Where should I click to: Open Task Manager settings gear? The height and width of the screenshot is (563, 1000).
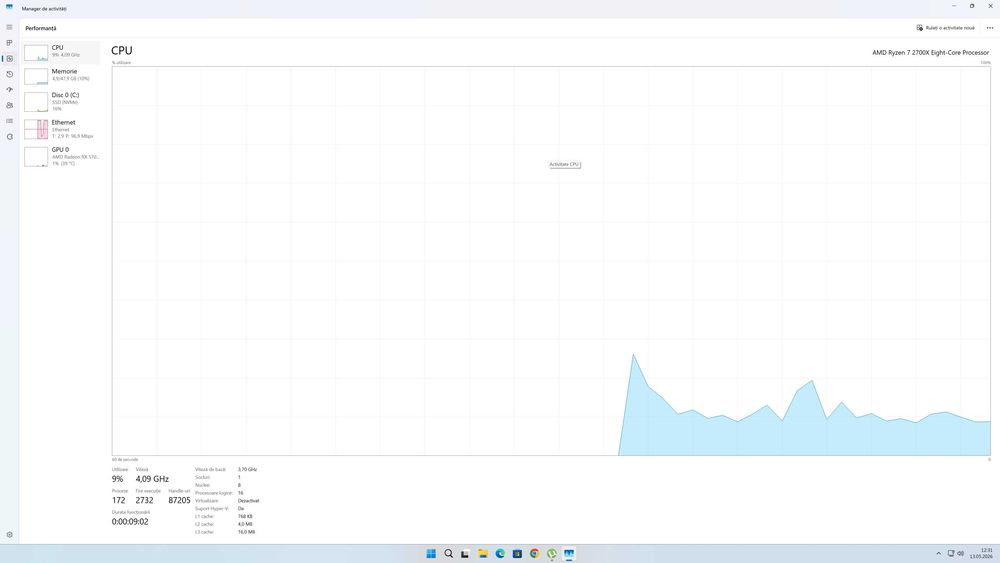10,535
